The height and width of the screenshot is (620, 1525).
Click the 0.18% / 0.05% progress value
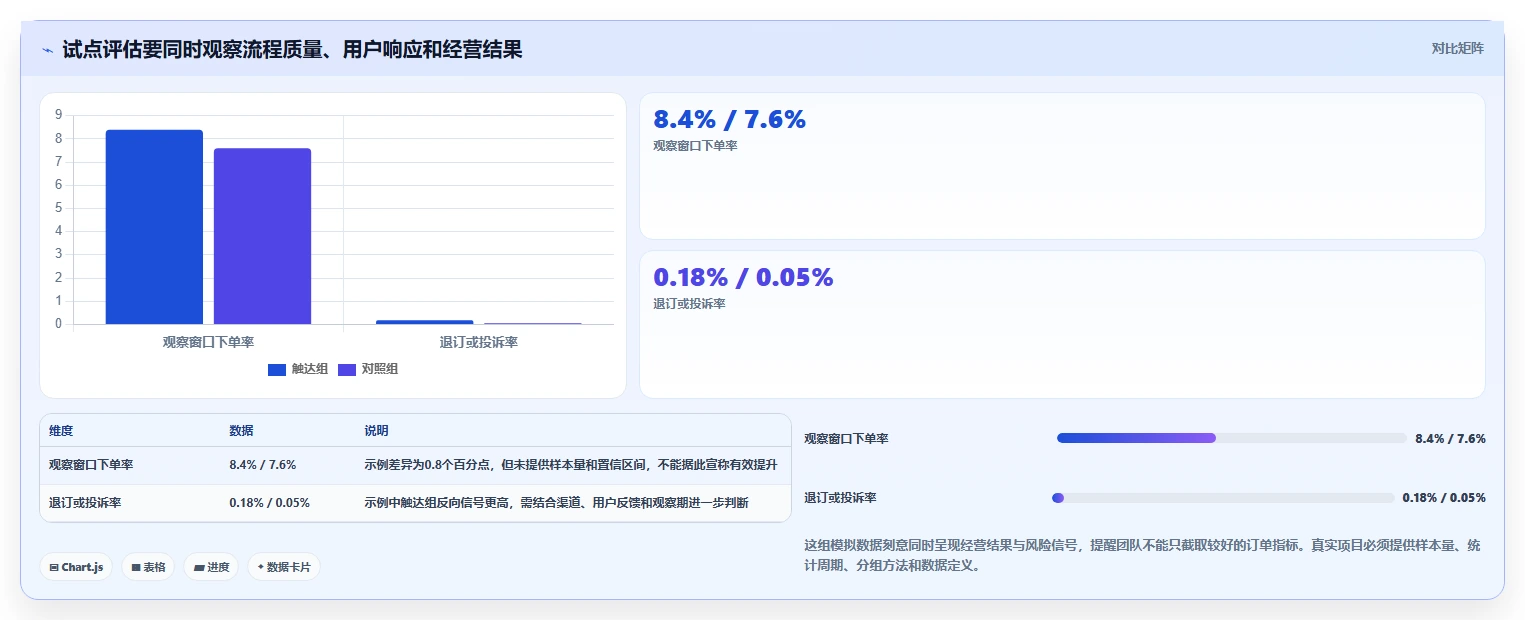[1444, 498]
